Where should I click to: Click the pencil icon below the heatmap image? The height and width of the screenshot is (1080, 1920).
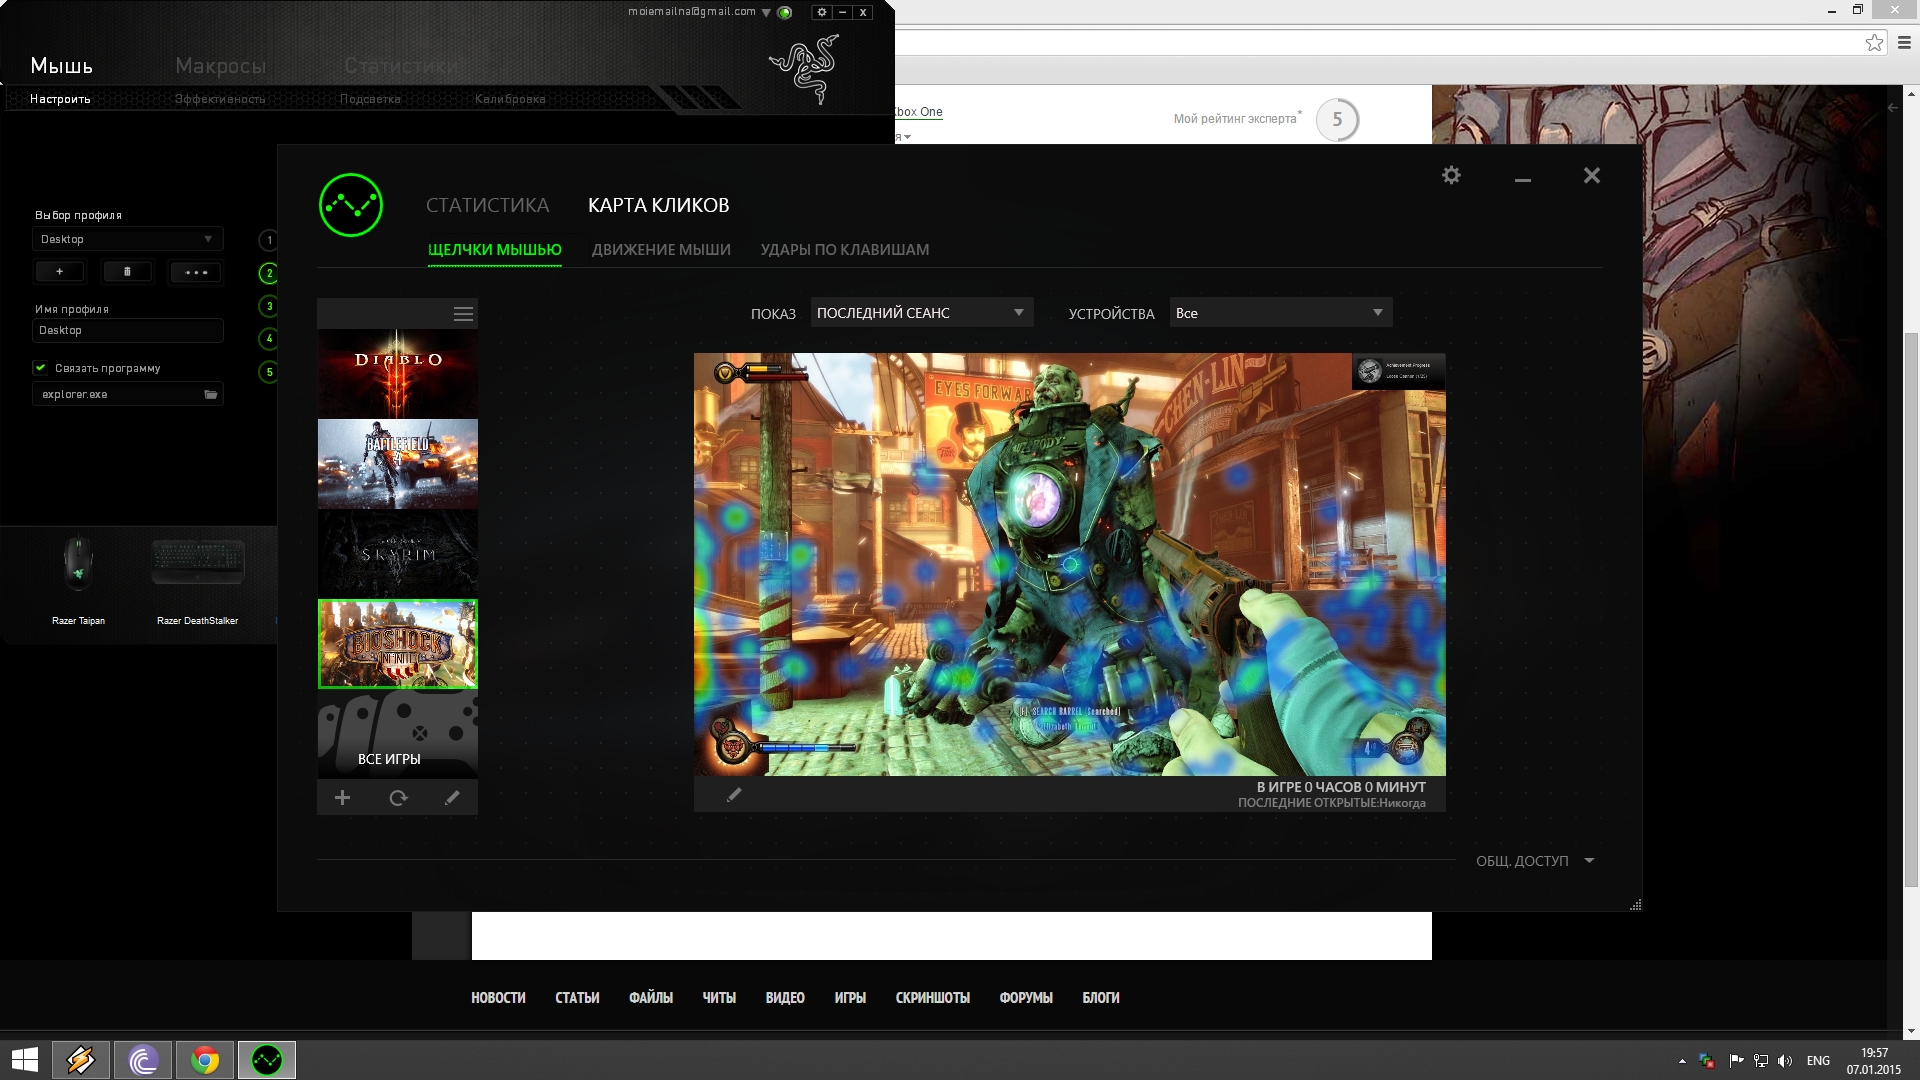[734, 795]
